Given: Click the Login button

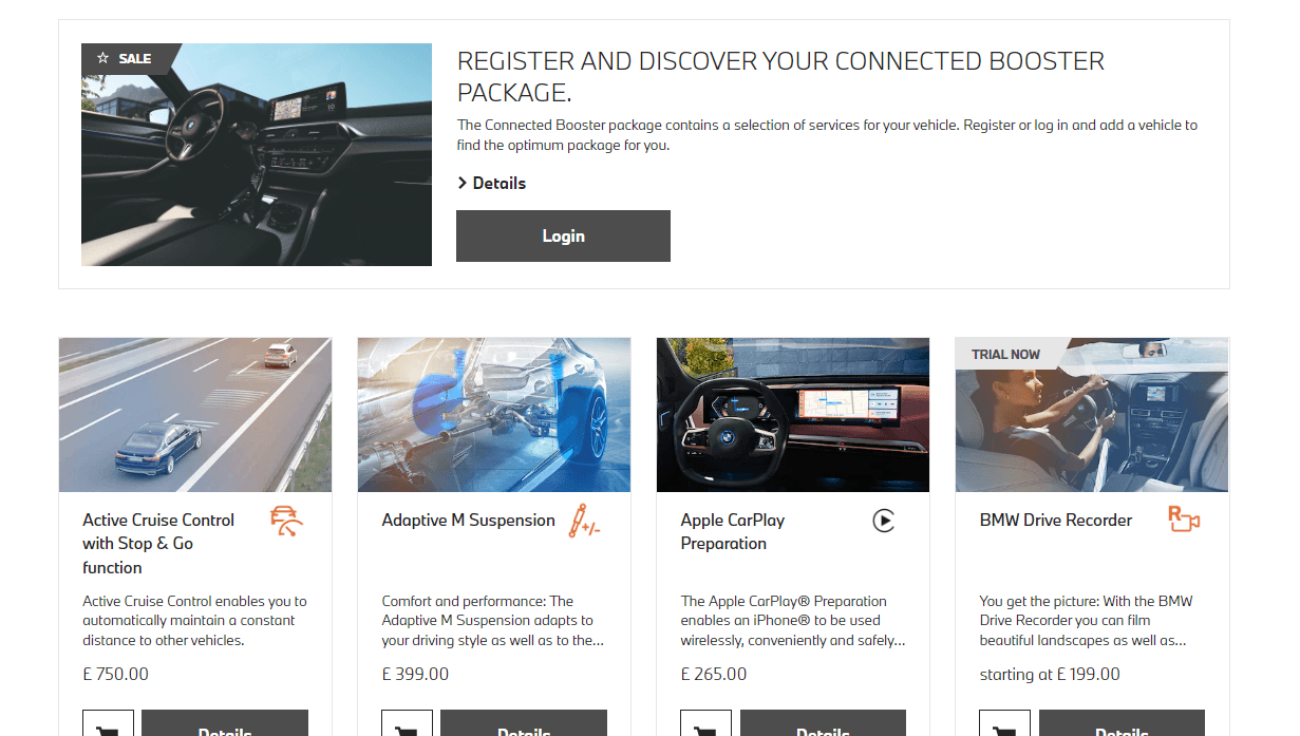Looking at the screenshot, I should click(563, 236).
